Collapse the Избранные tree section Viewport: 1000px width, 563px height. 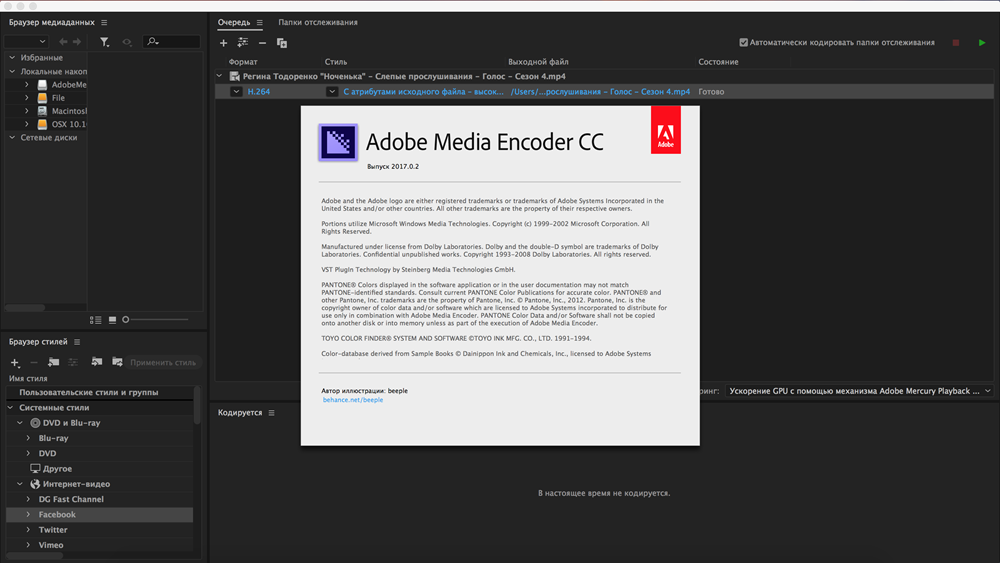[x=12, y=57]
